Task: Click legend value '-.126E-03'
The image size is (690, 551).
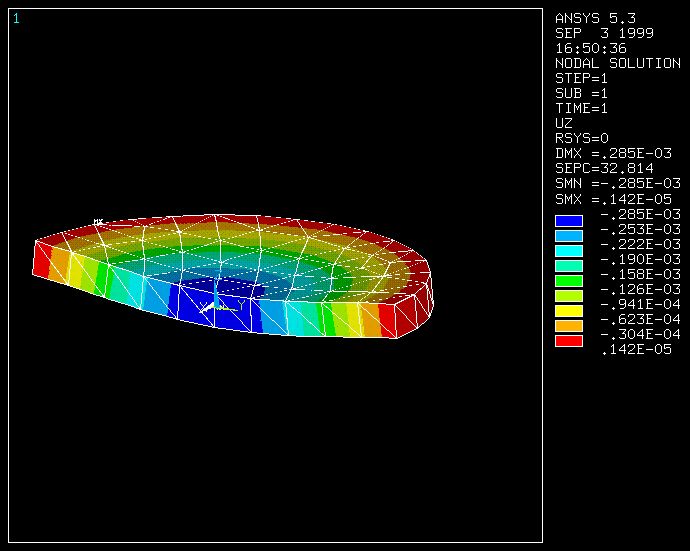Action: (x=640, y=289)
